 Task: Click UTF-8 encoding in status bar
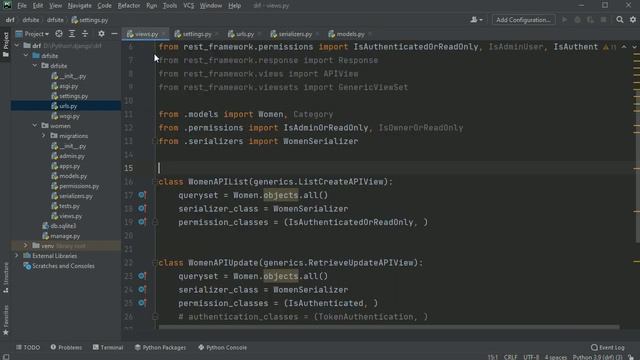531,357
